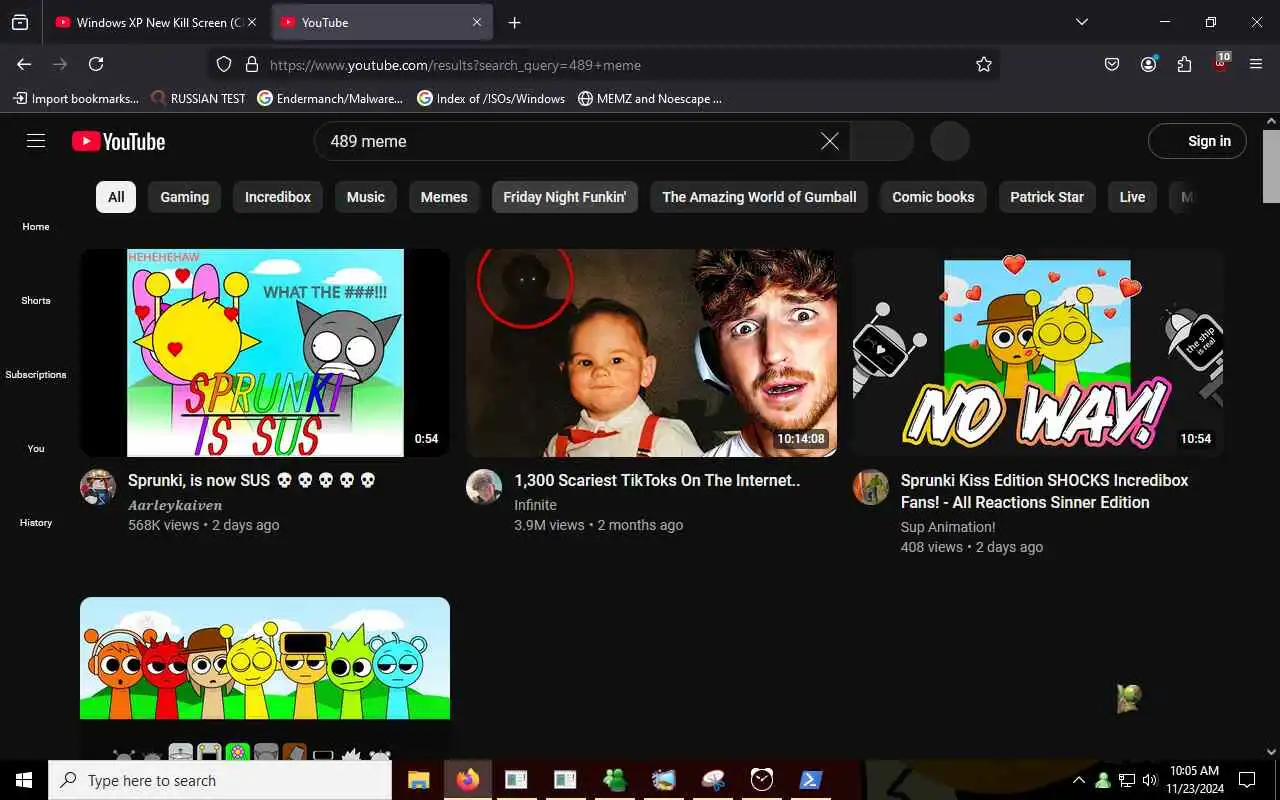Filter results by Incredibox chip

[x=278, y=197]
